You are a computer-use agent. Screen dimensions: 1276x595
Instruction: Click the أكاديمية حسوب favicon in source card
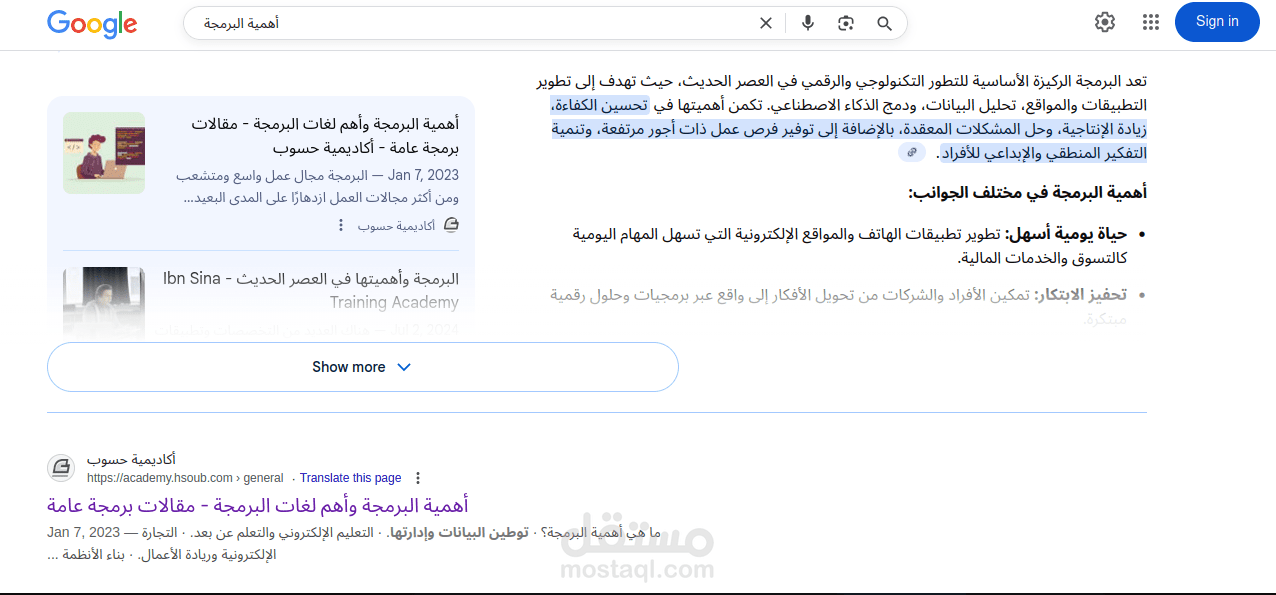tap(451, 226)
